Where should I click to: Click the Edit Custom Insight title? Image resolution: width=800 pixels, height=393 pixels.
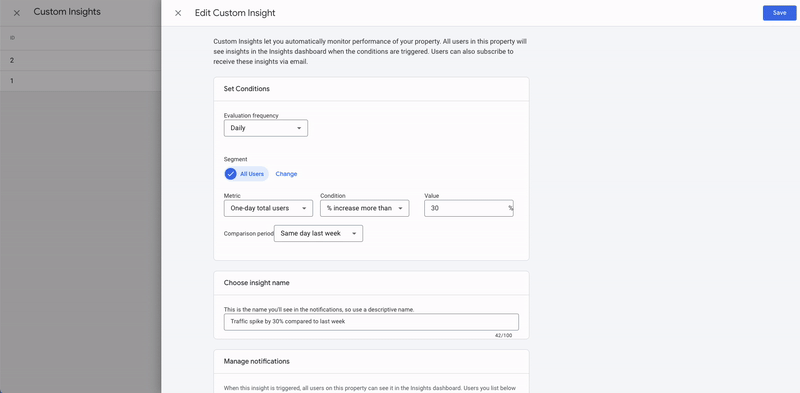(x=235, y=13)
